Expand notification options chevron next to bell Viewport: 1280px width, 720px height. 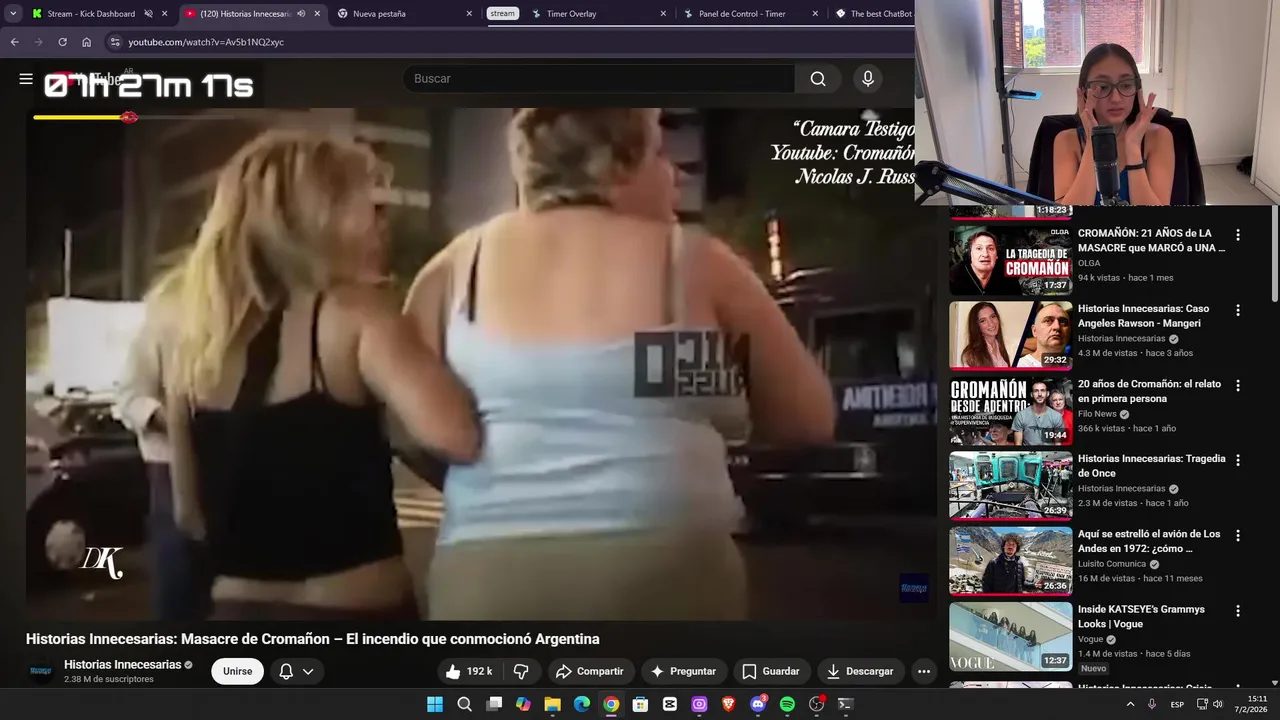(x=308, y=671)
